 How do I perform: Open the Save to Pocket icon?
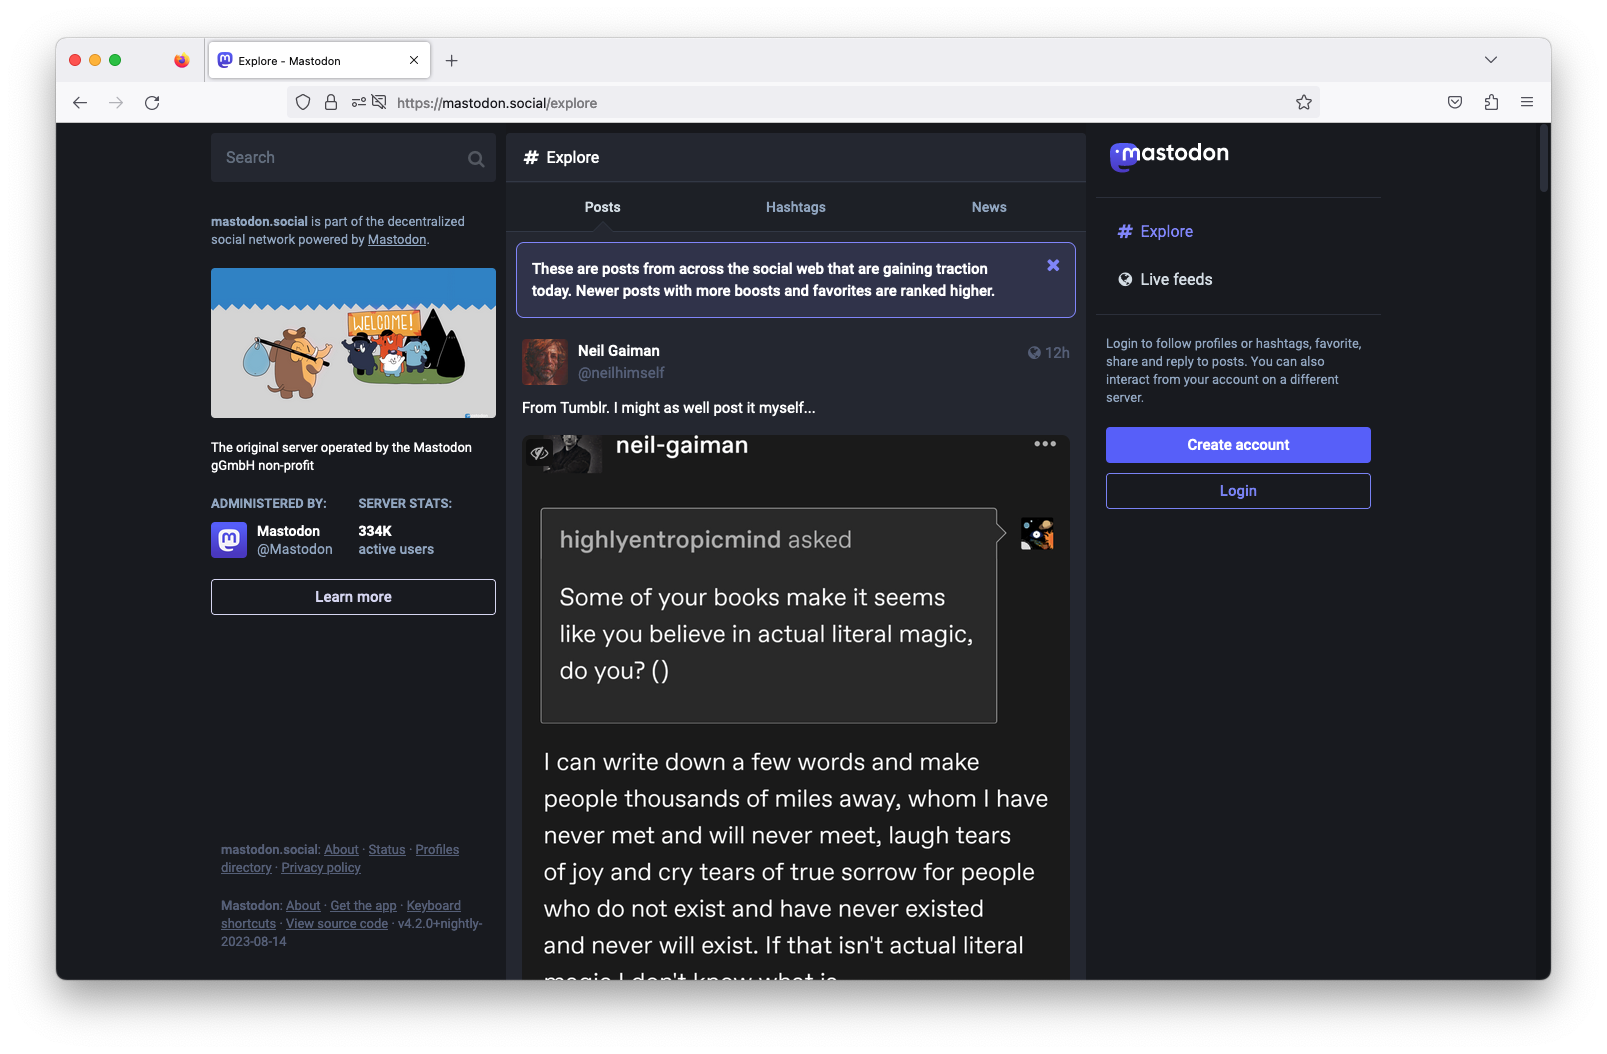coord(1455,103)
